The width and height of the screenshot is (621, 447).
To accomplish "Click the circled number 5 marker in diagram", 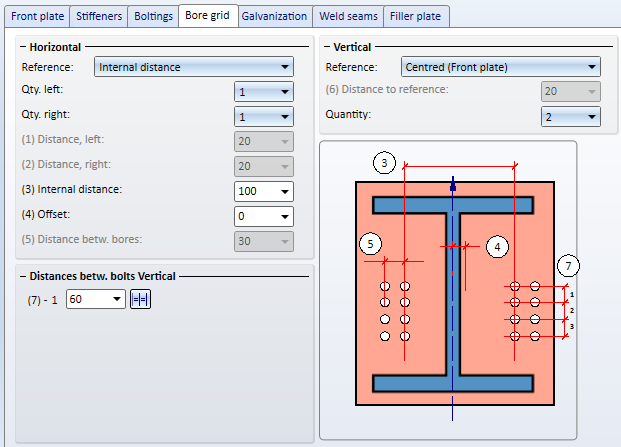I will point(370,244).
